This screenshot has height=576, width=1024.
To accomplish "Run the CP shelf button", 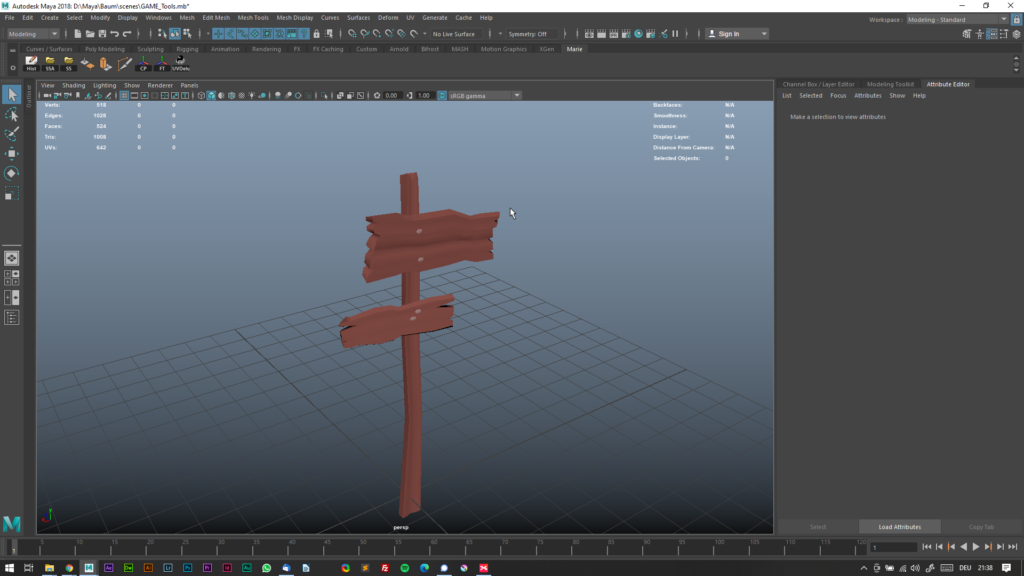I will (x=143, y=63).
